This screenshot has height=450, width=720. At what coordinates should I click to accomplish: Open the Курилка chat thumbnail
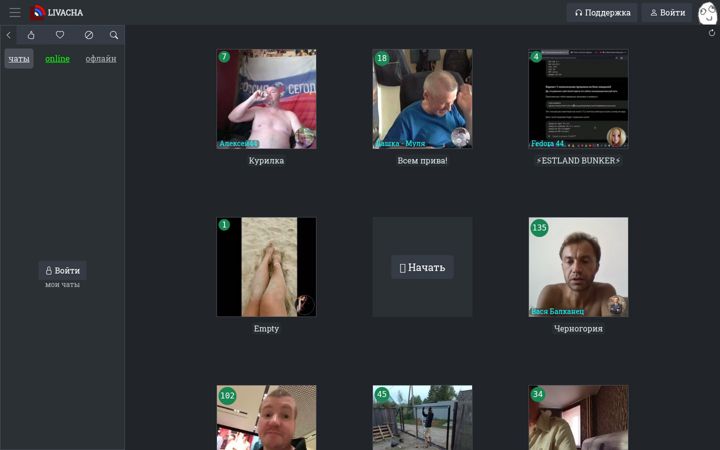click(x=266, y=99)
